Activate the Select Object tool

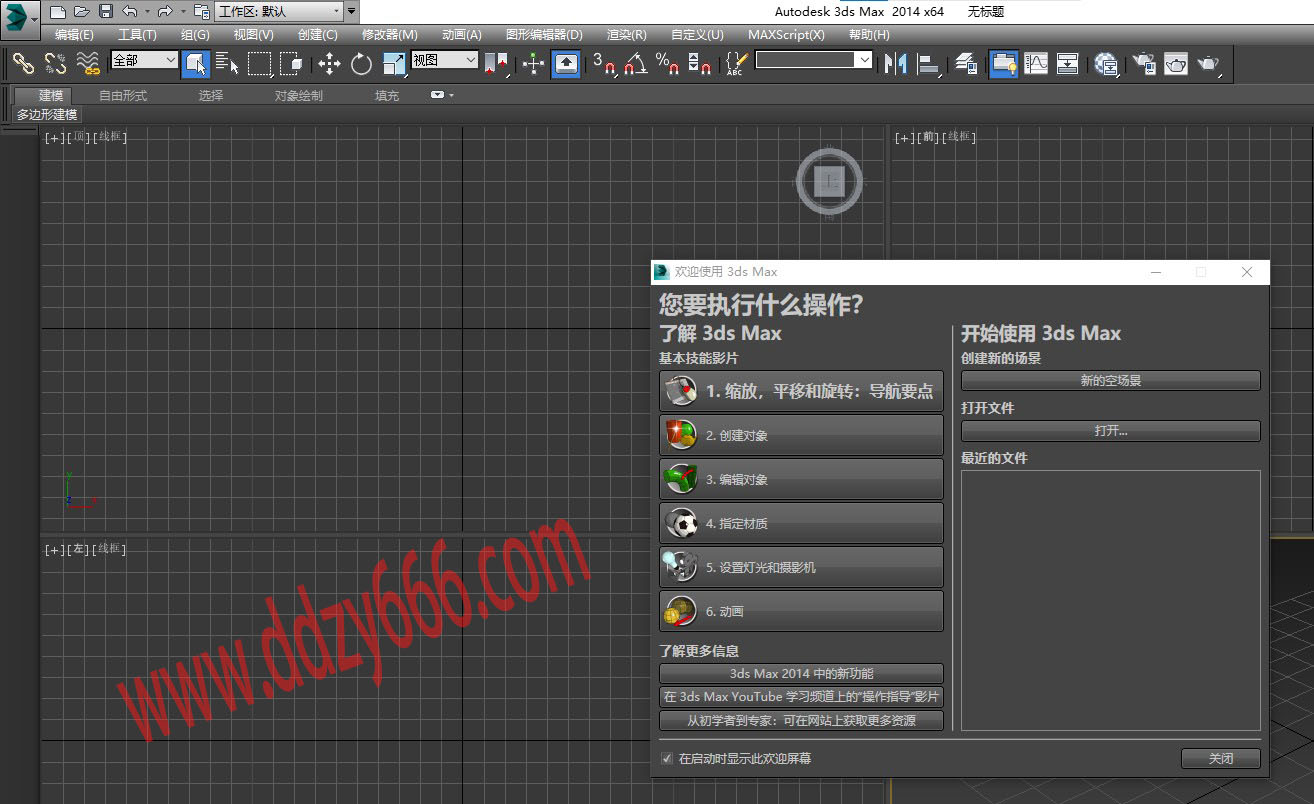197,63
